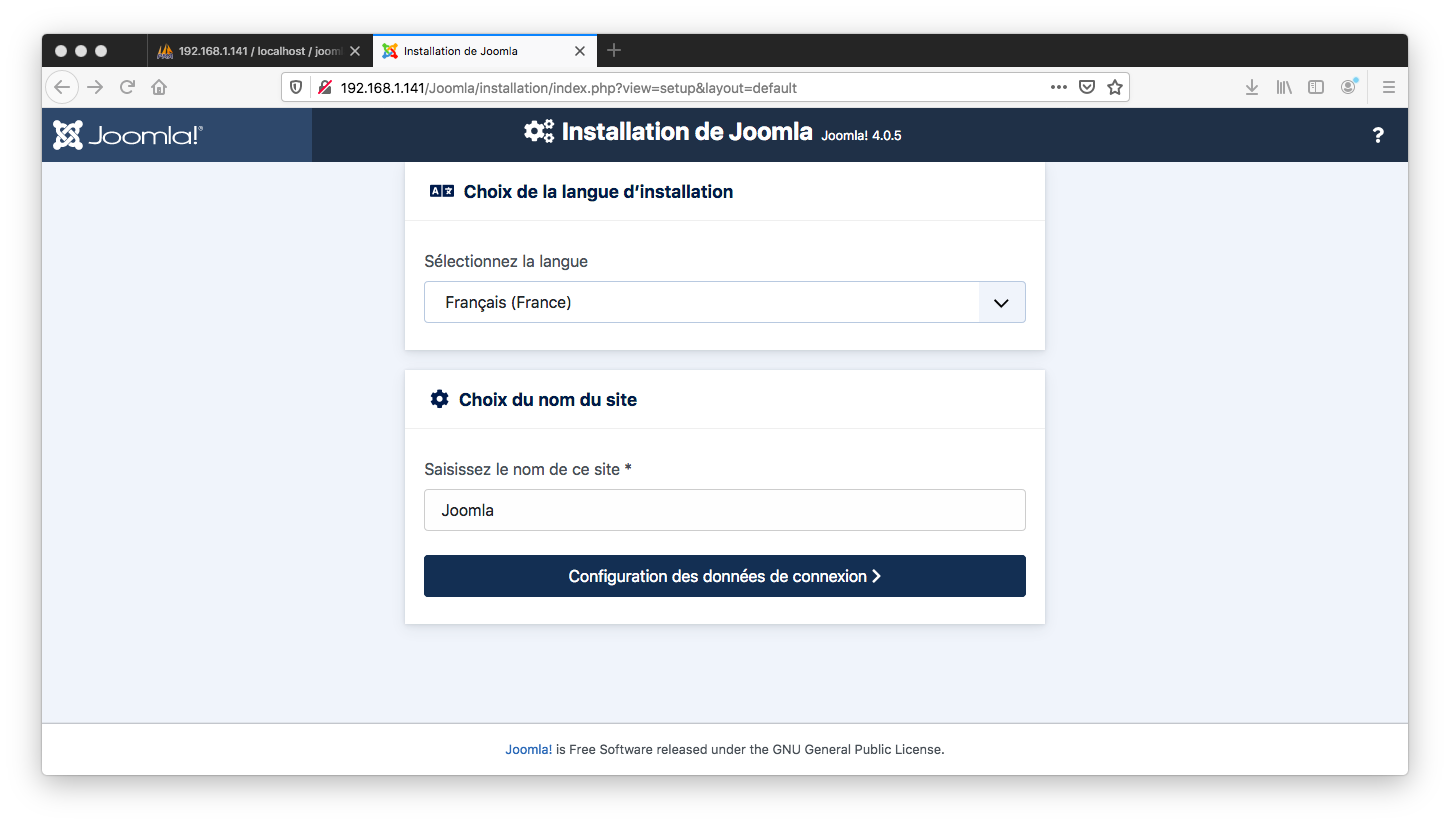The width and height of the screenshot is (1450, 825).
Task: Reload the current page
Action: click(x=127, y=87)
